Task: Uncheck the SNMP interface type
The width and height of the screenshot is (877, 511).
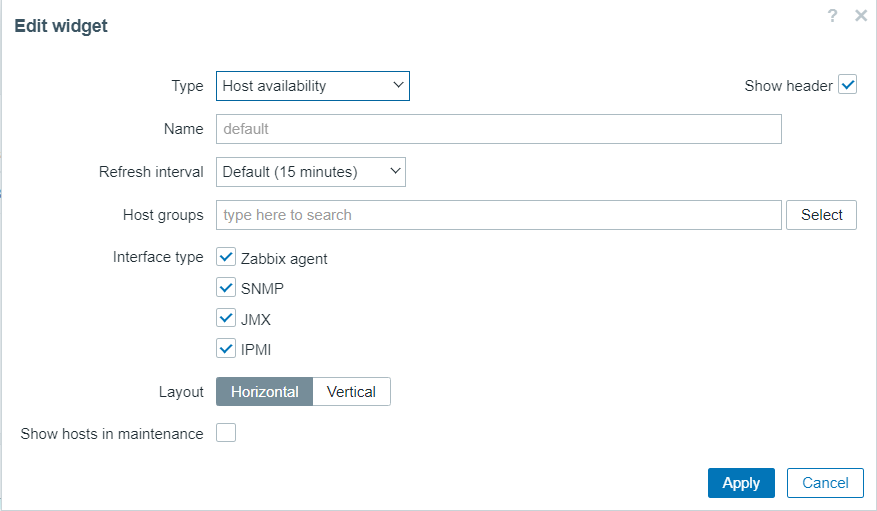Action: tap(226, 288)
